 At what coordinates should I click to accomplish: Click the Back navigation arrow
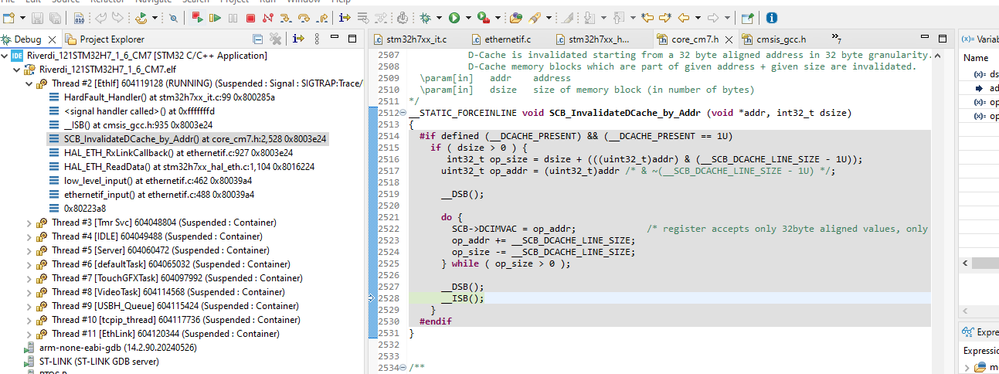pyautogui.click(x=684, y=18)
